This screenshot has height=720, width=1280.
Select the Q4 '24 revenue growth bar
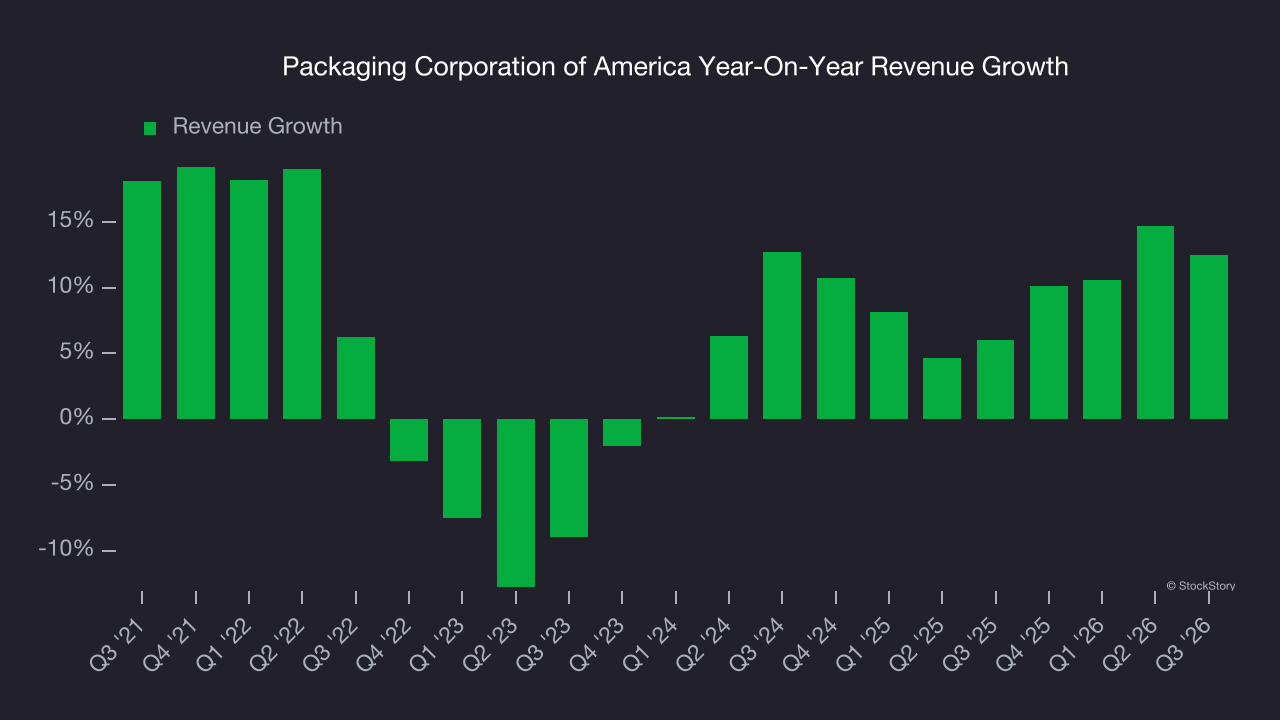point(836,348)
